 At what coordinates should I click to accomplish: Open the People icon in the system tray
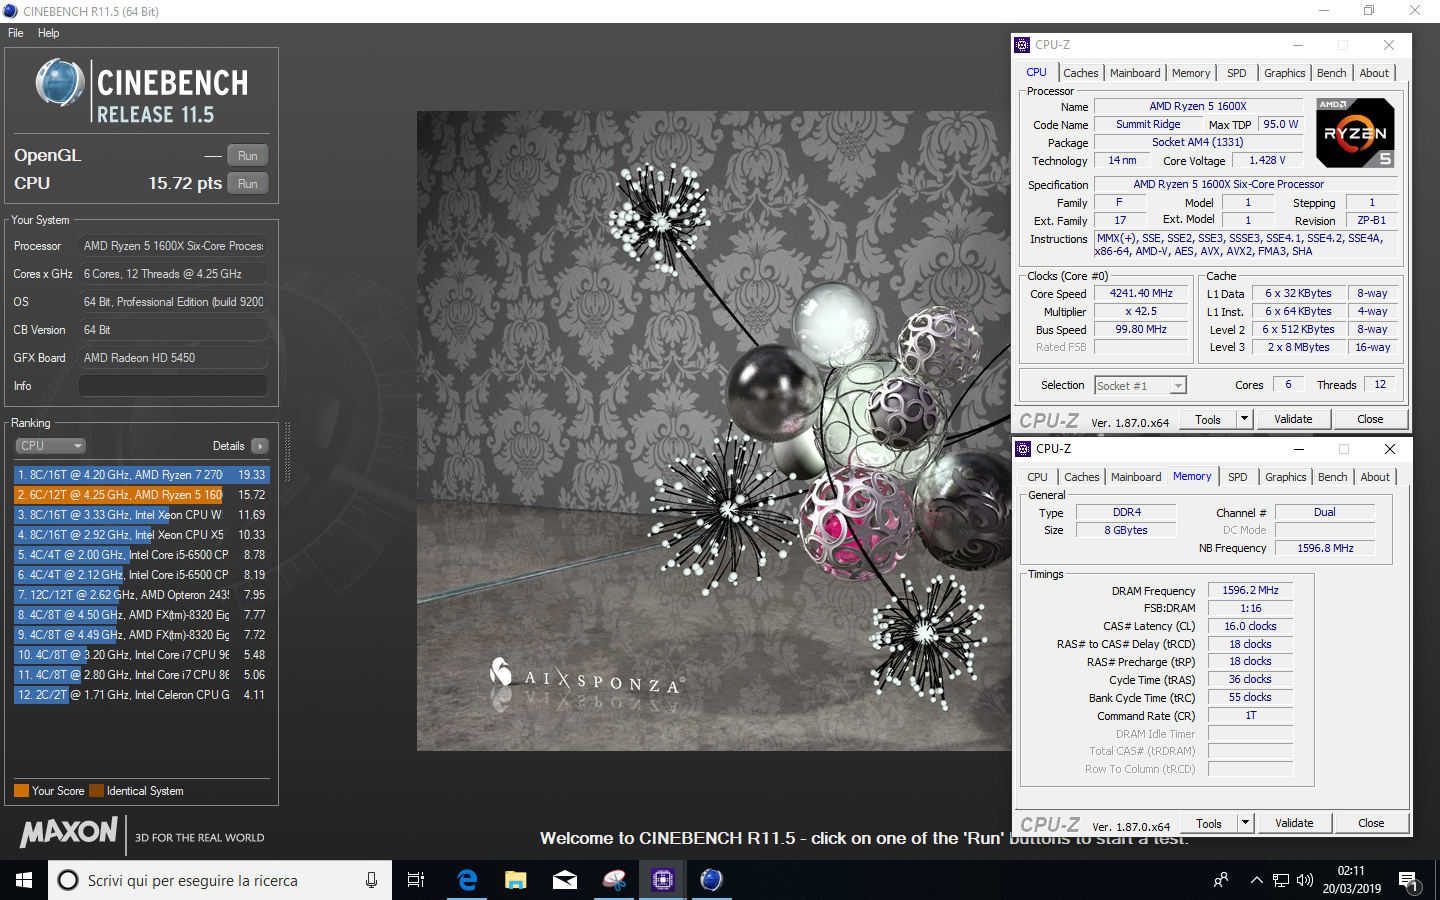(1221, 880)
